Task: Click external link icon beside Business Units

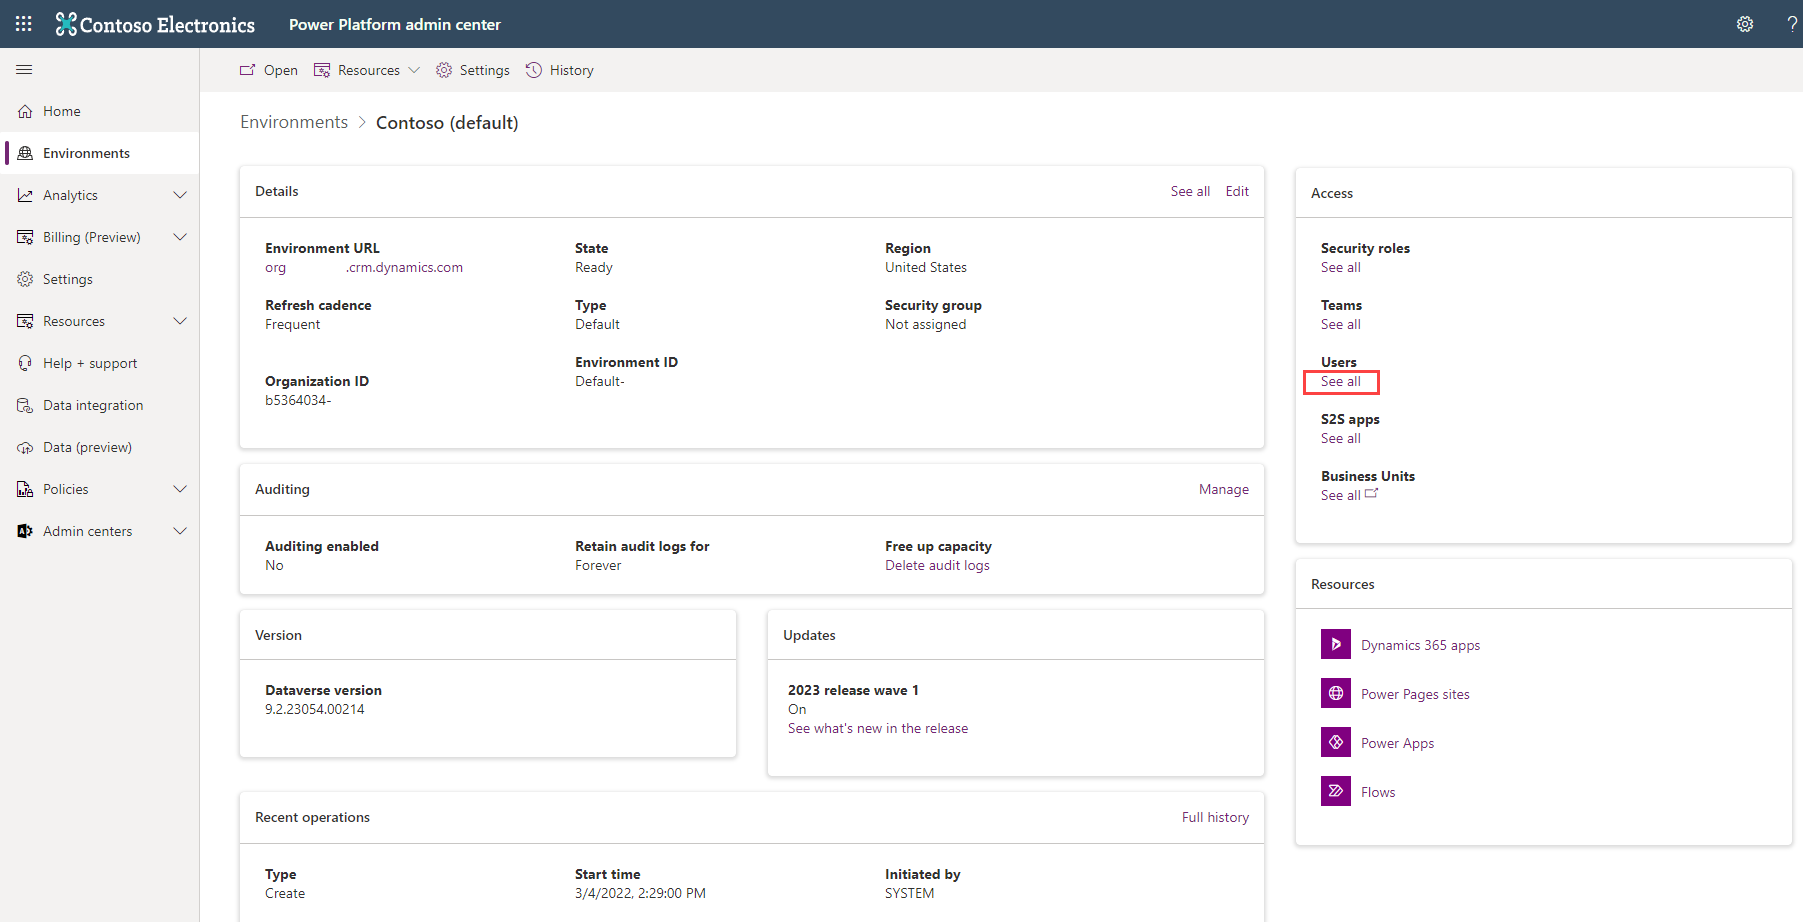Action: pyautogui.click(x=1371, y=493)
